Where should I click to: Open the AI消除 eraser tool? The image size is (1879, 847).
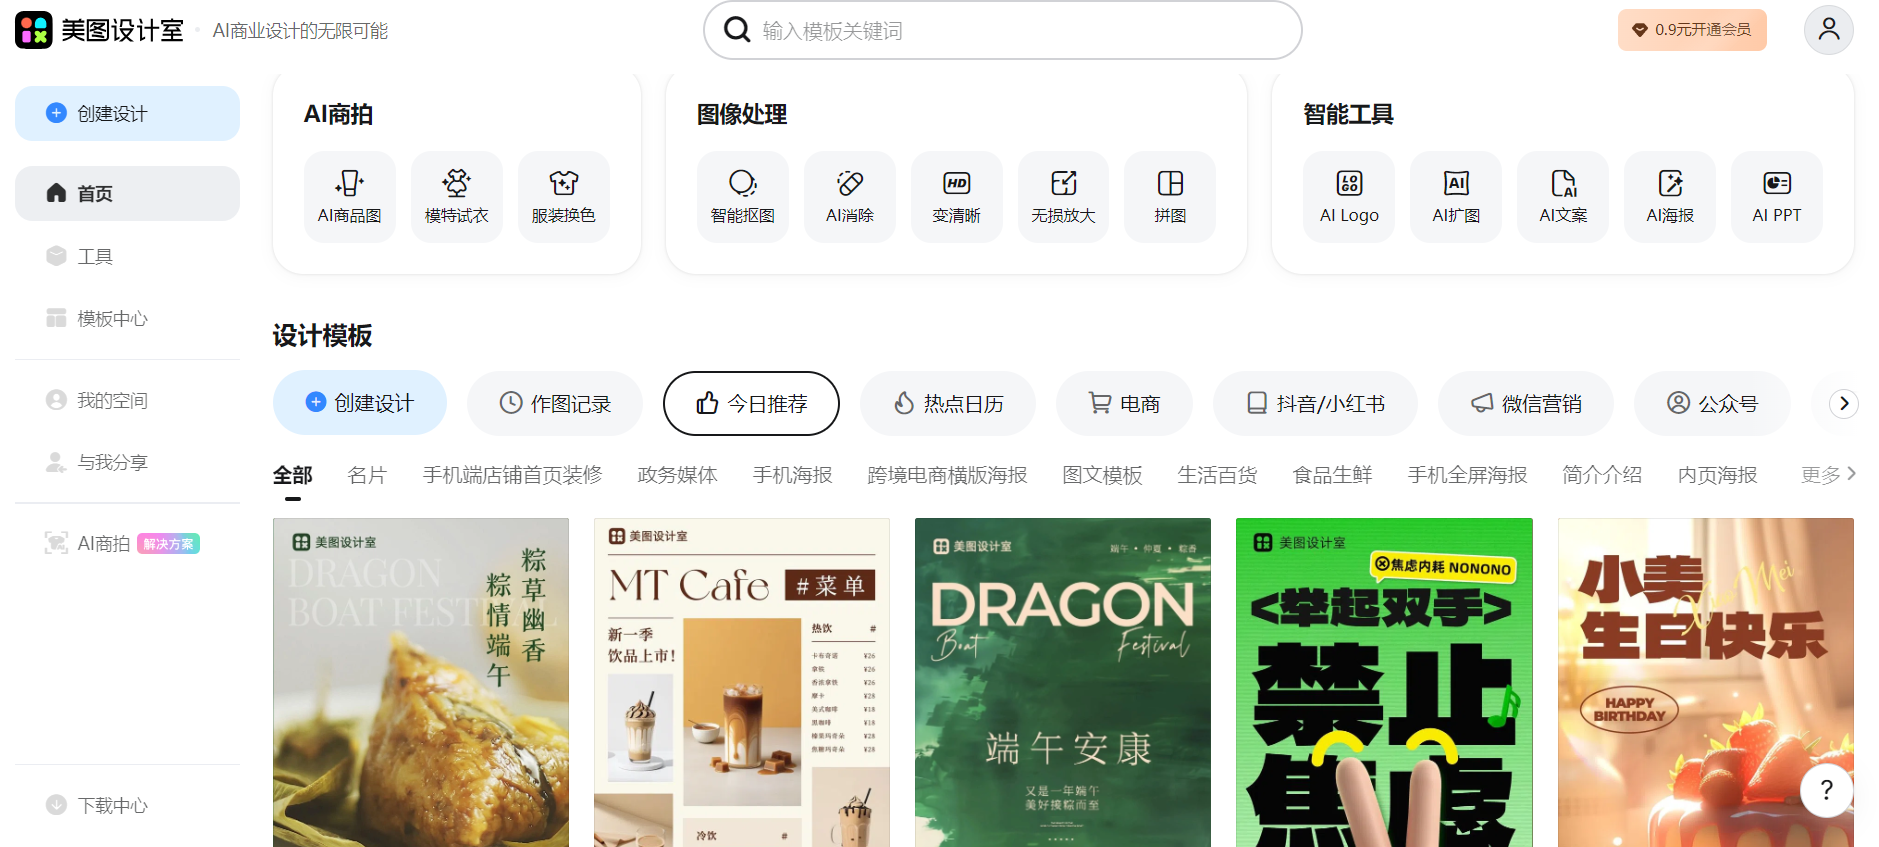click(x=849, y=196)
